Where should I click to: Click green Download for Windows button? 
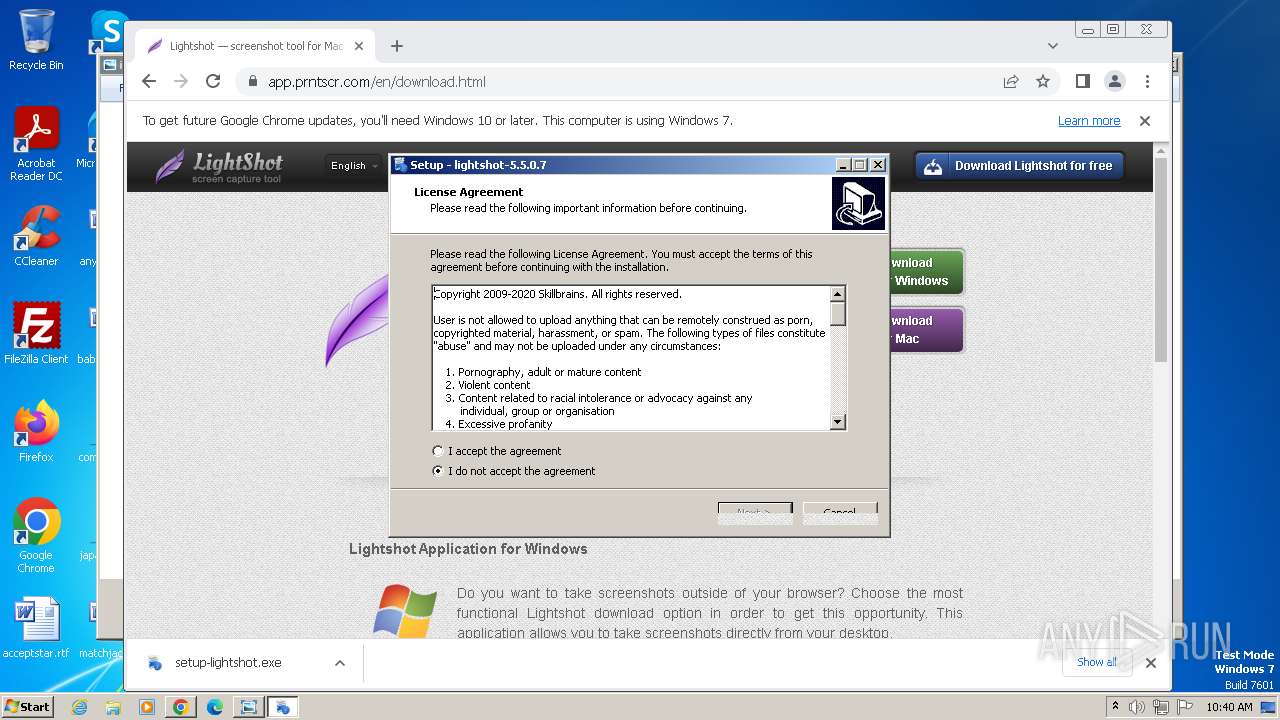(925, 272)
